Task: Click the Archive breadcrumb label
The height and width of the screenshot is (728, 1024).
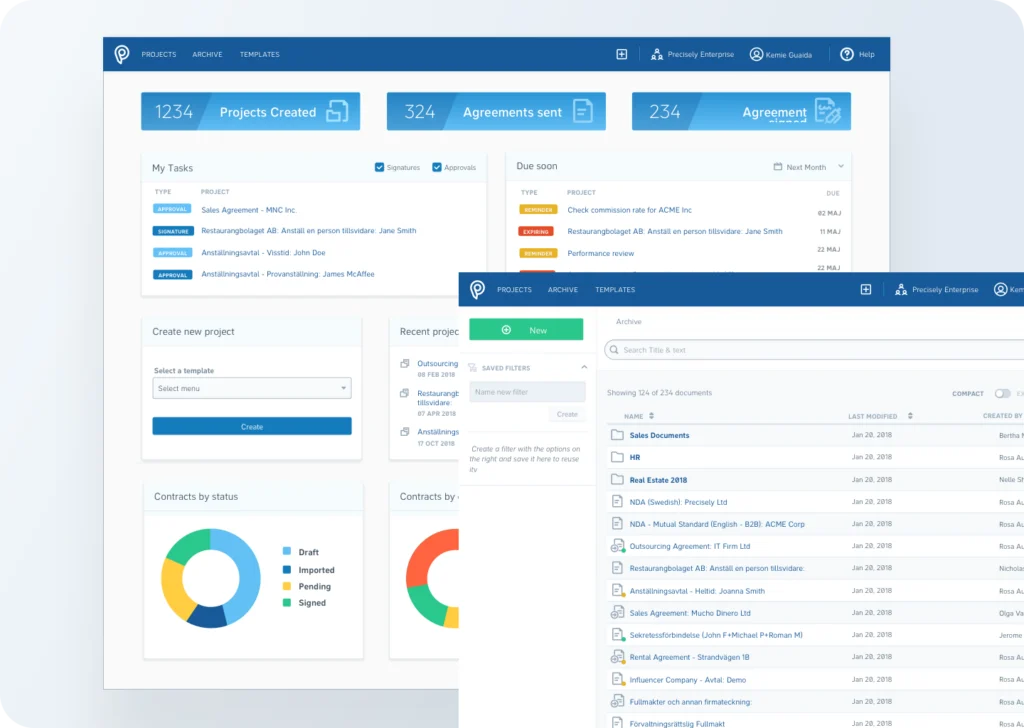Action: click(x=629, y=321)
